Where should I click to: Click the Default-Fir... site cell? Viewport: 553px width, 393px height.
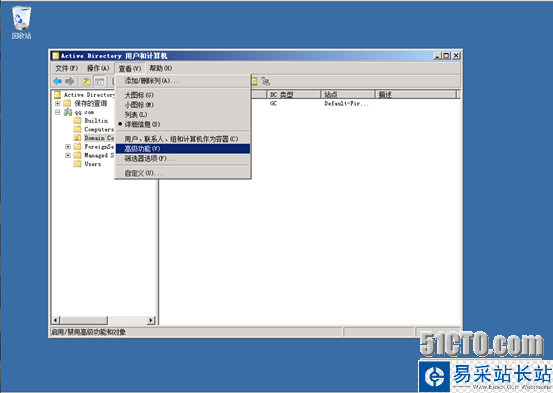click(x=346, y=104)
